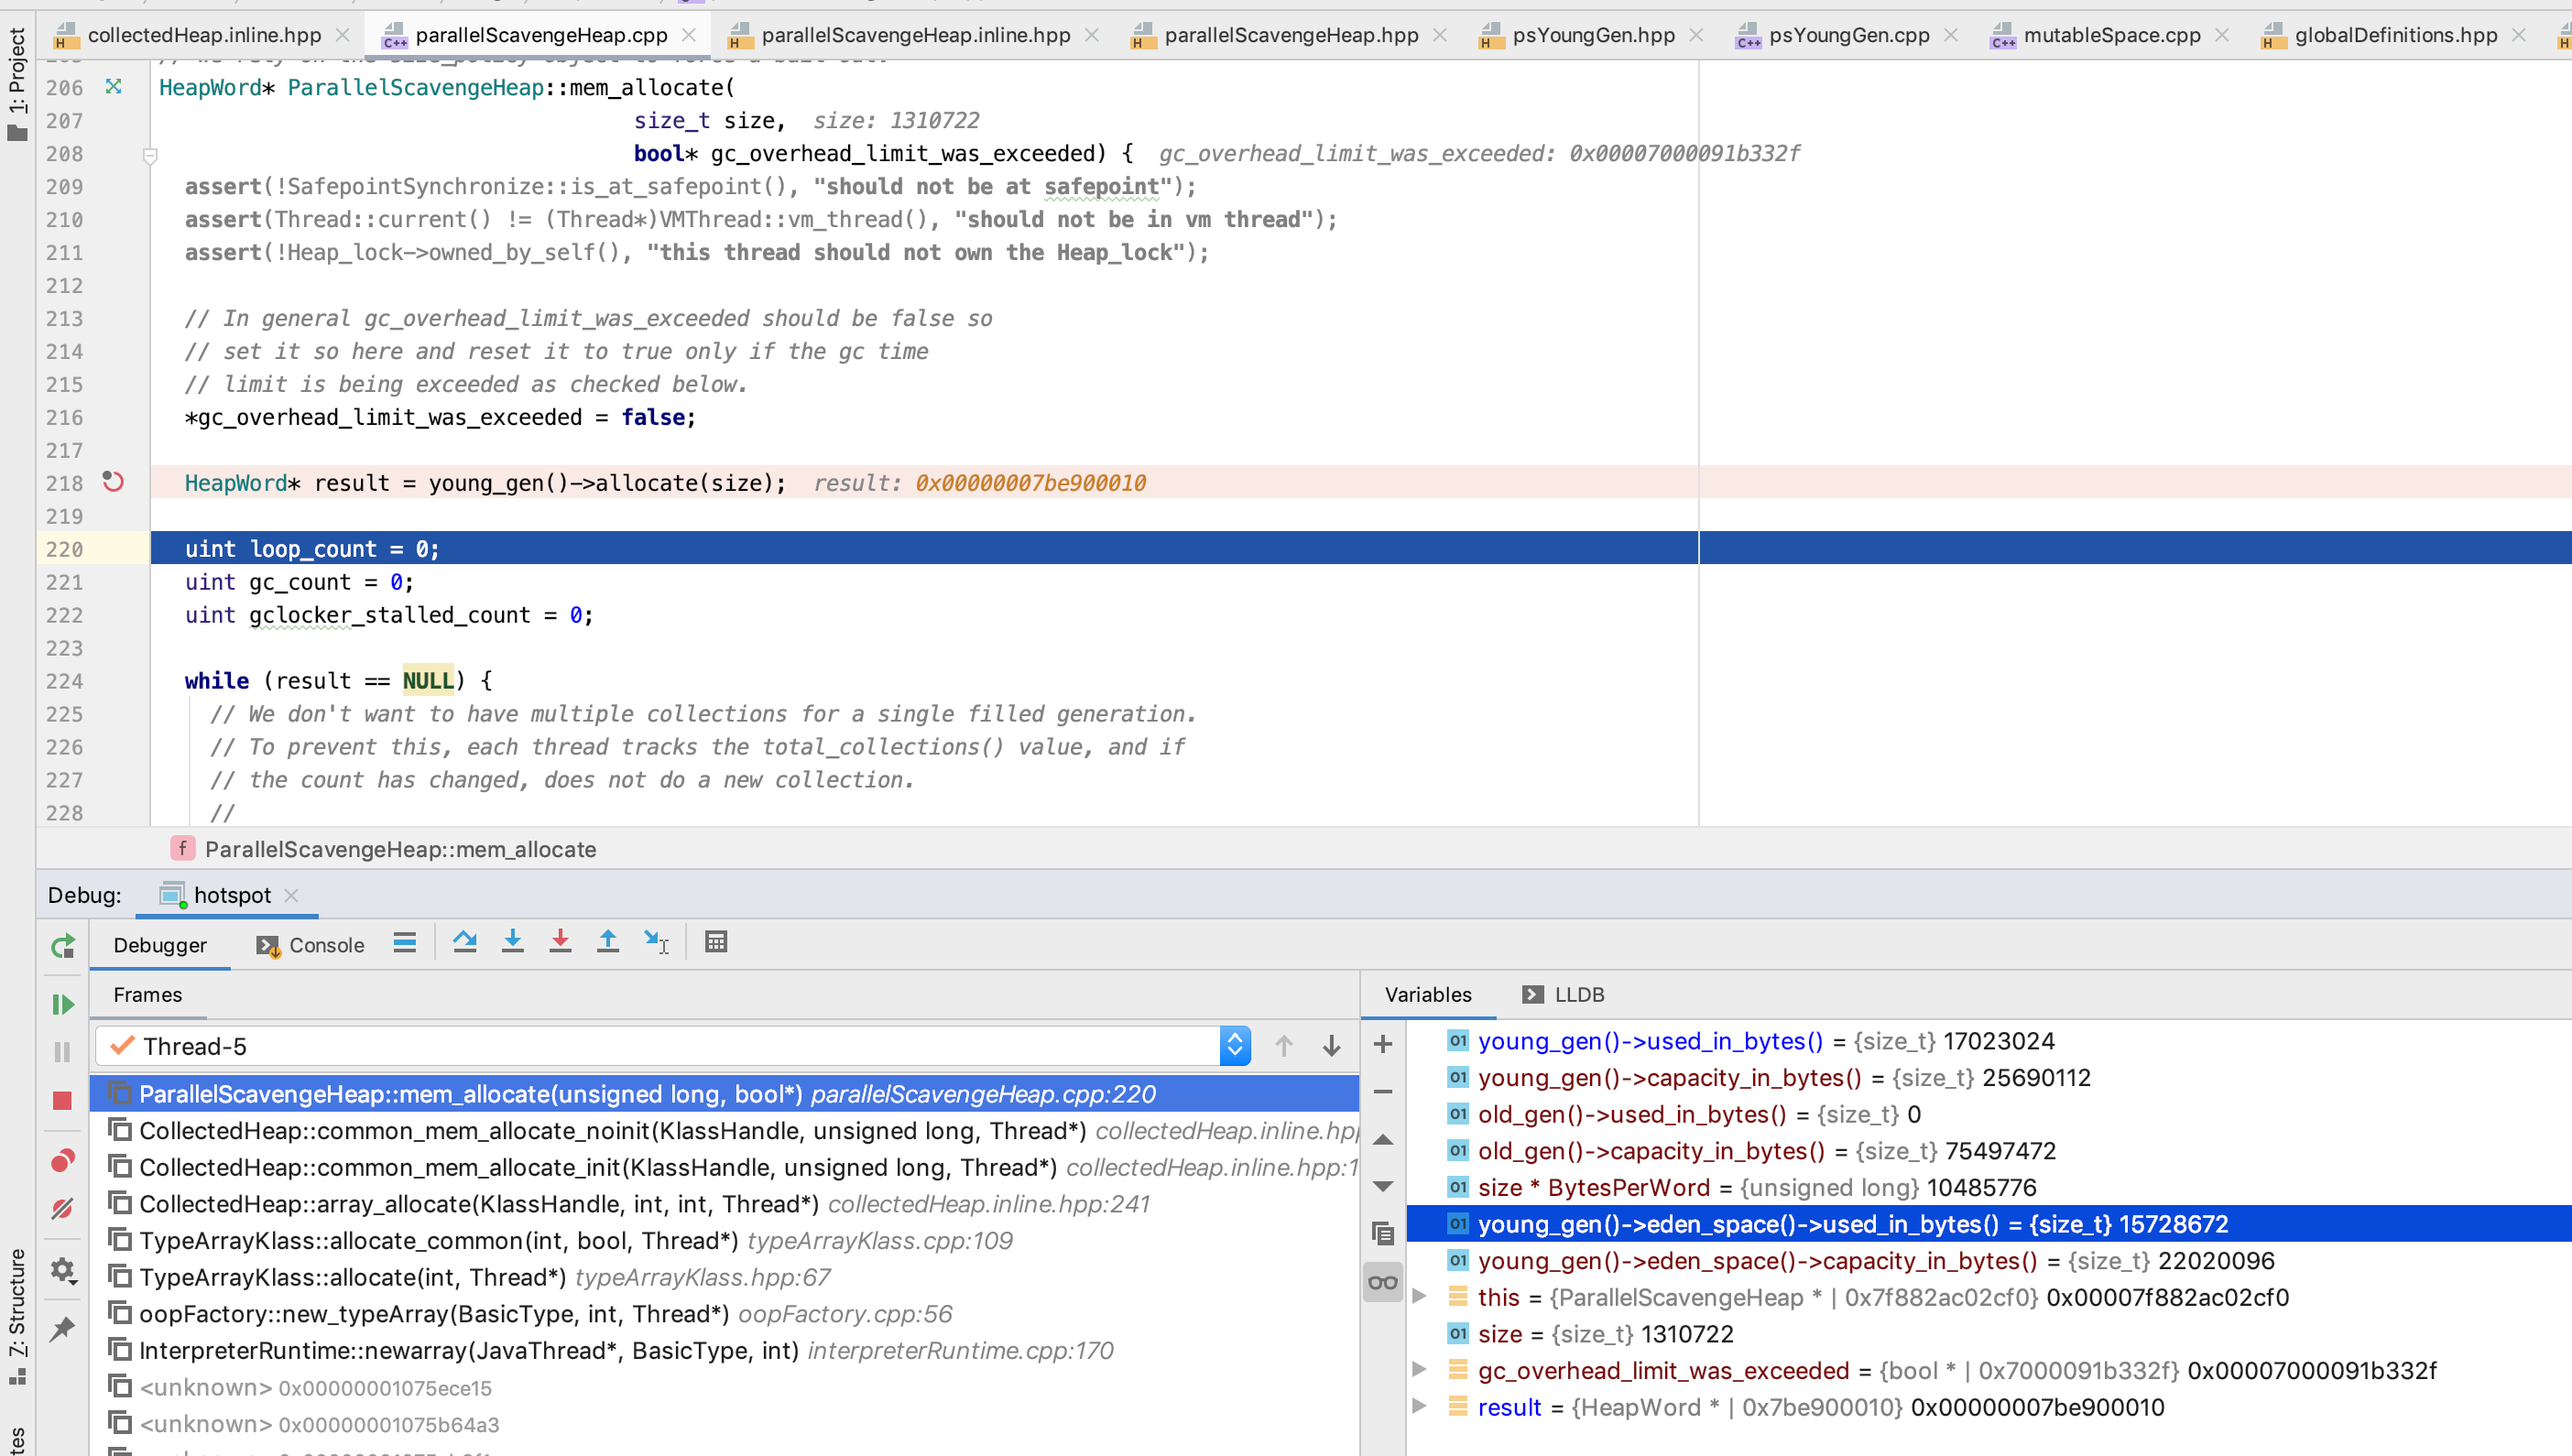Open the Evaluate Expression calculator icon
Viewport: 2572px width, 1456px height.
[x=715, y=942]
